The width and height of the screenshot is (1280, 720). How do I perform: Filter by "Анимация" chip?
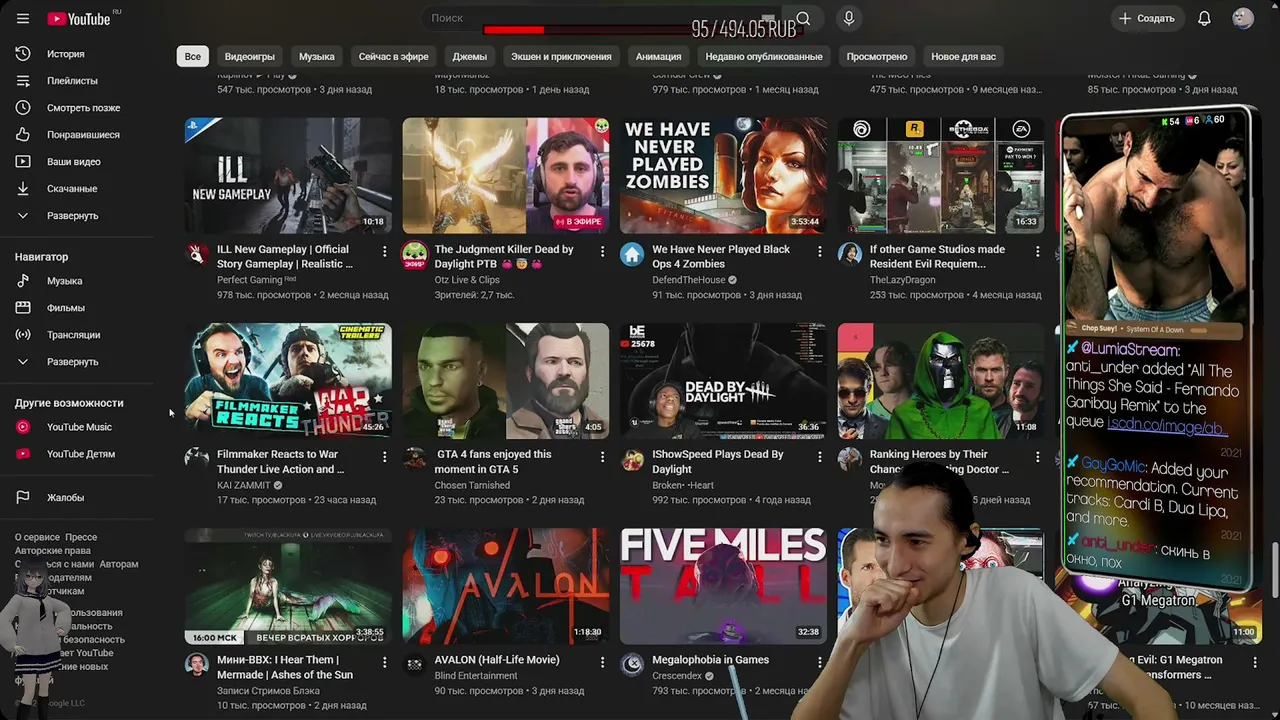click(x=659, y=56)
